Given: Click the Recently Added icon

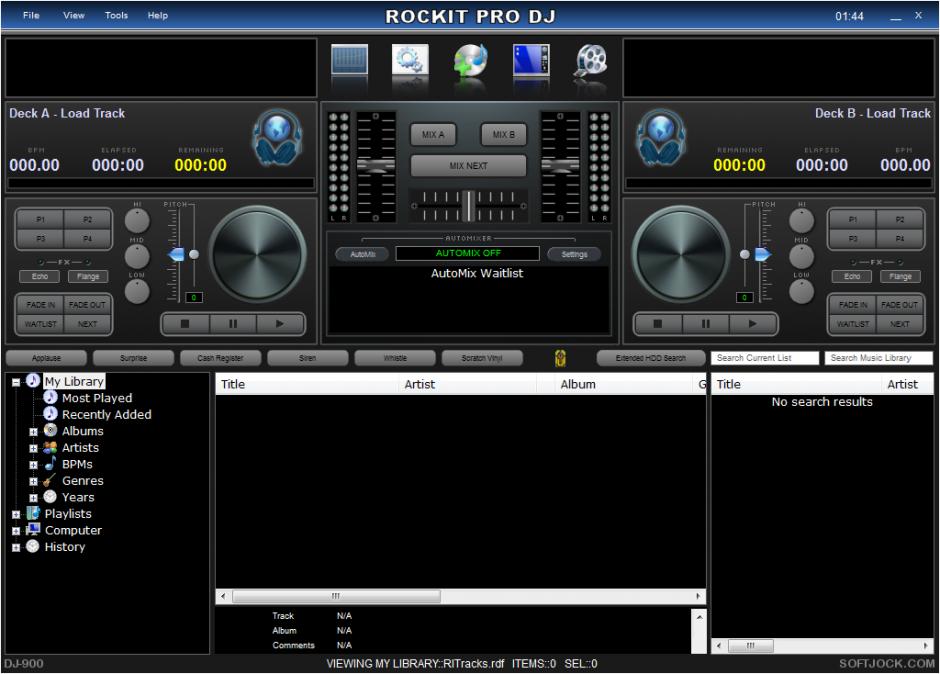Looking at the screenshot, I should click(50, 414).
